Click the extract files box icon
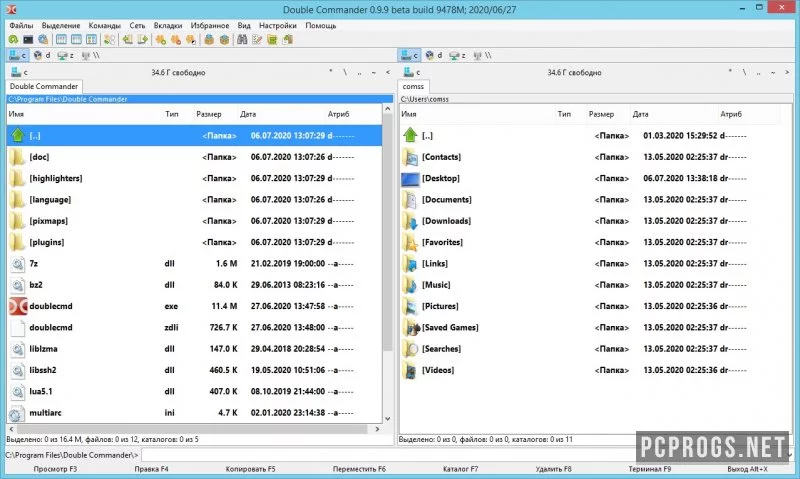 224,40
